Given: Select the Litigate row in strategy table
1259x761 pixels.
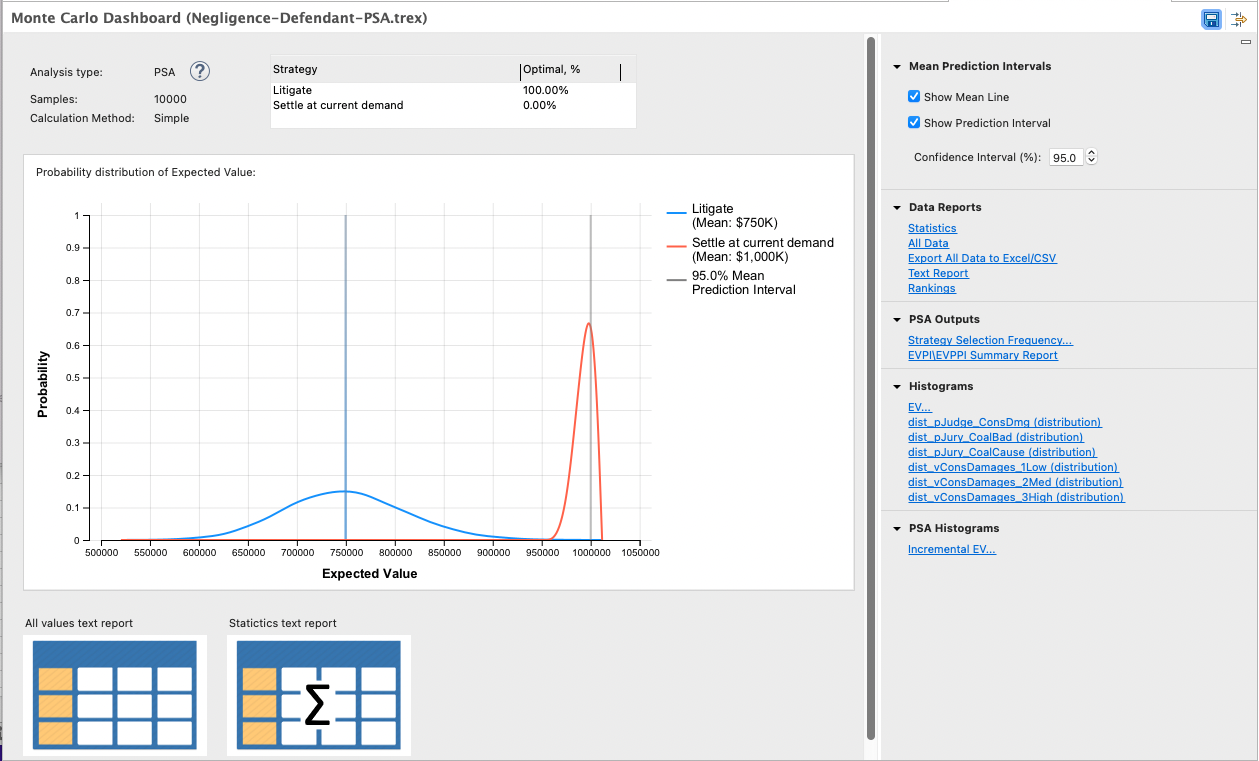Looking at the screenshot, I should tap(453, 90).
